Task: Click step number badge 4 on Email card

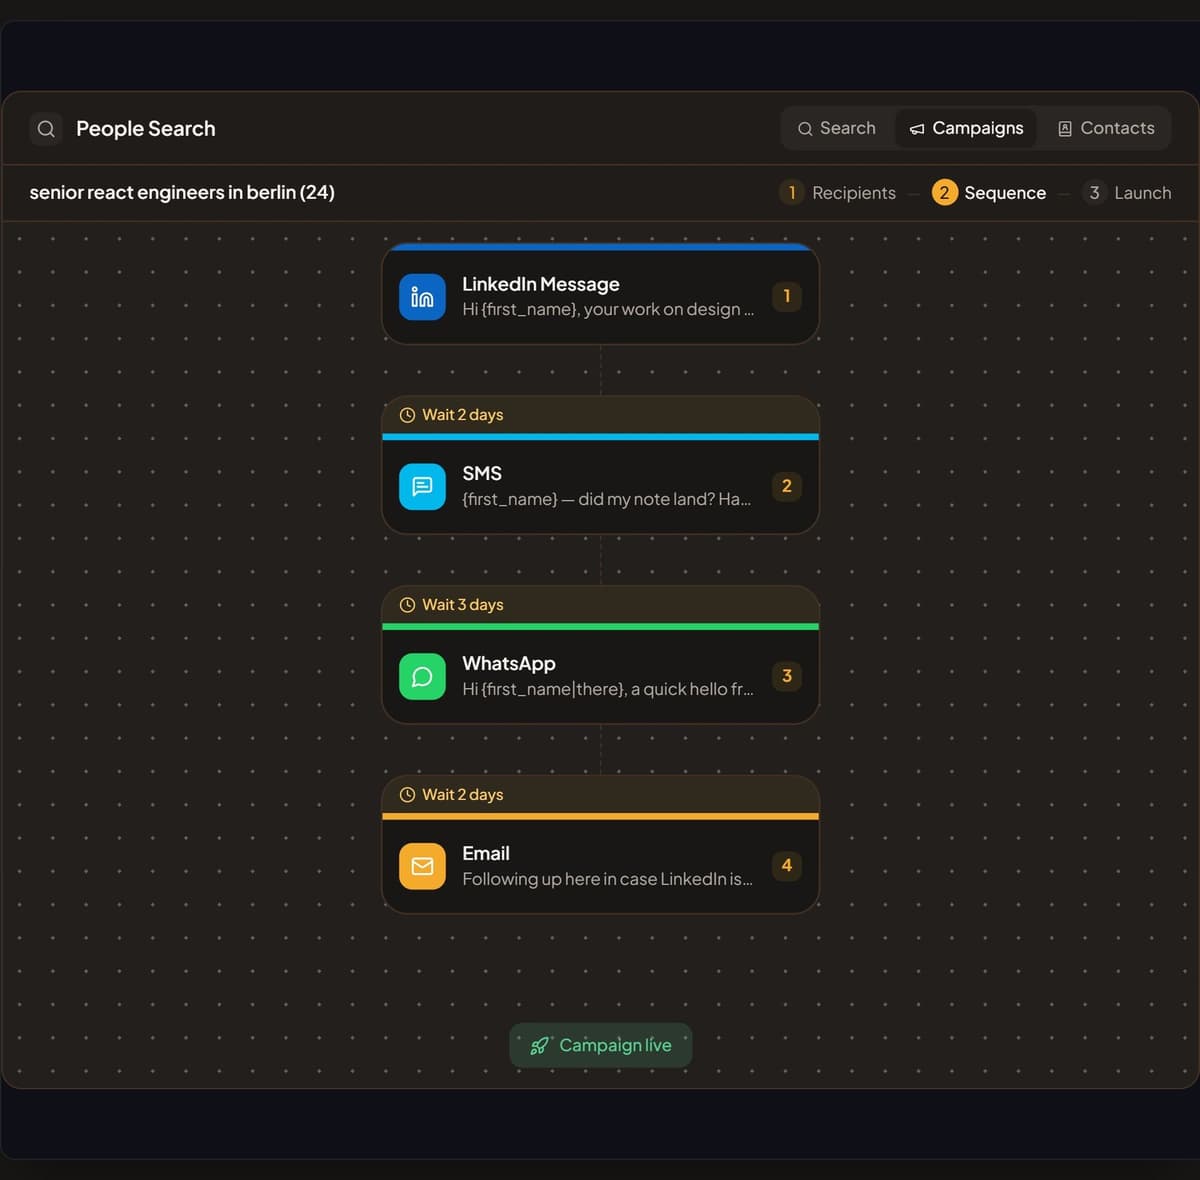Action: tap(787, 865)
